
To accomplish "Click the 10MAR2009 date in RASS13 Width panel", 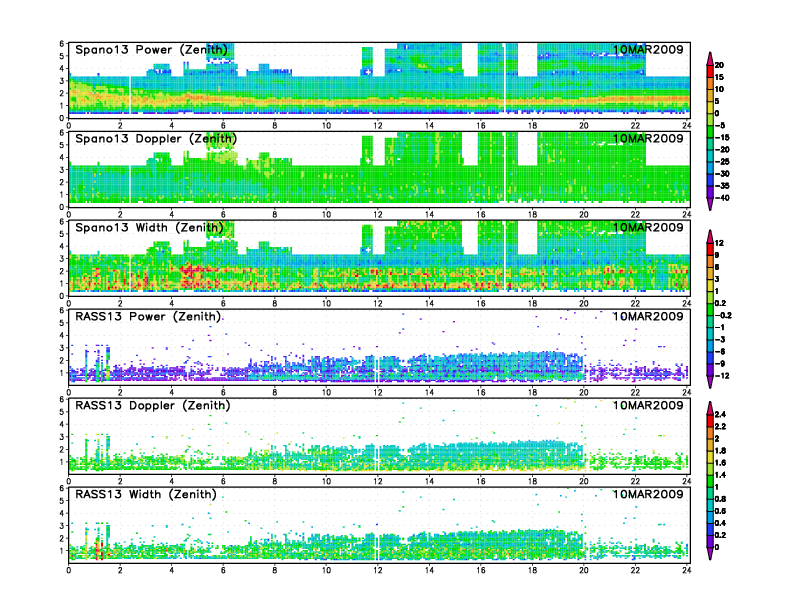I will click(x=648, y=494).
